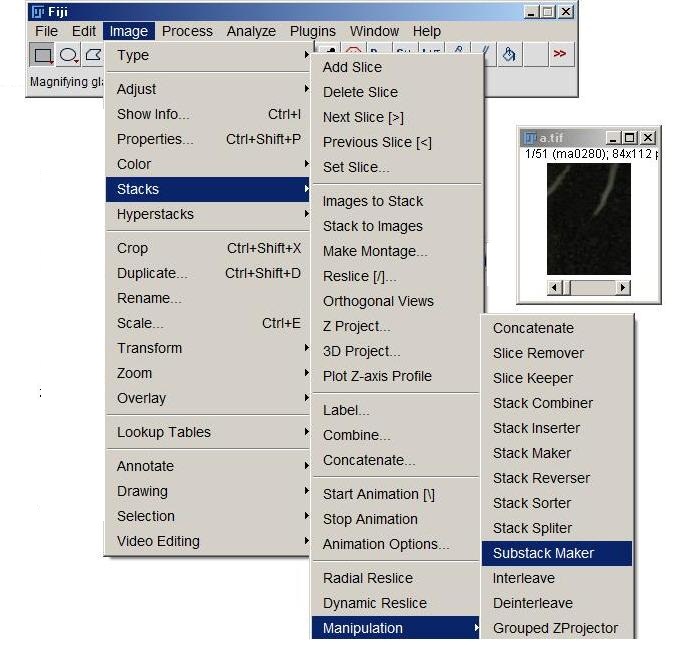Open the Analyze menu
The width and height of the screenshot is (690, 657).
(x=251, y=31)
